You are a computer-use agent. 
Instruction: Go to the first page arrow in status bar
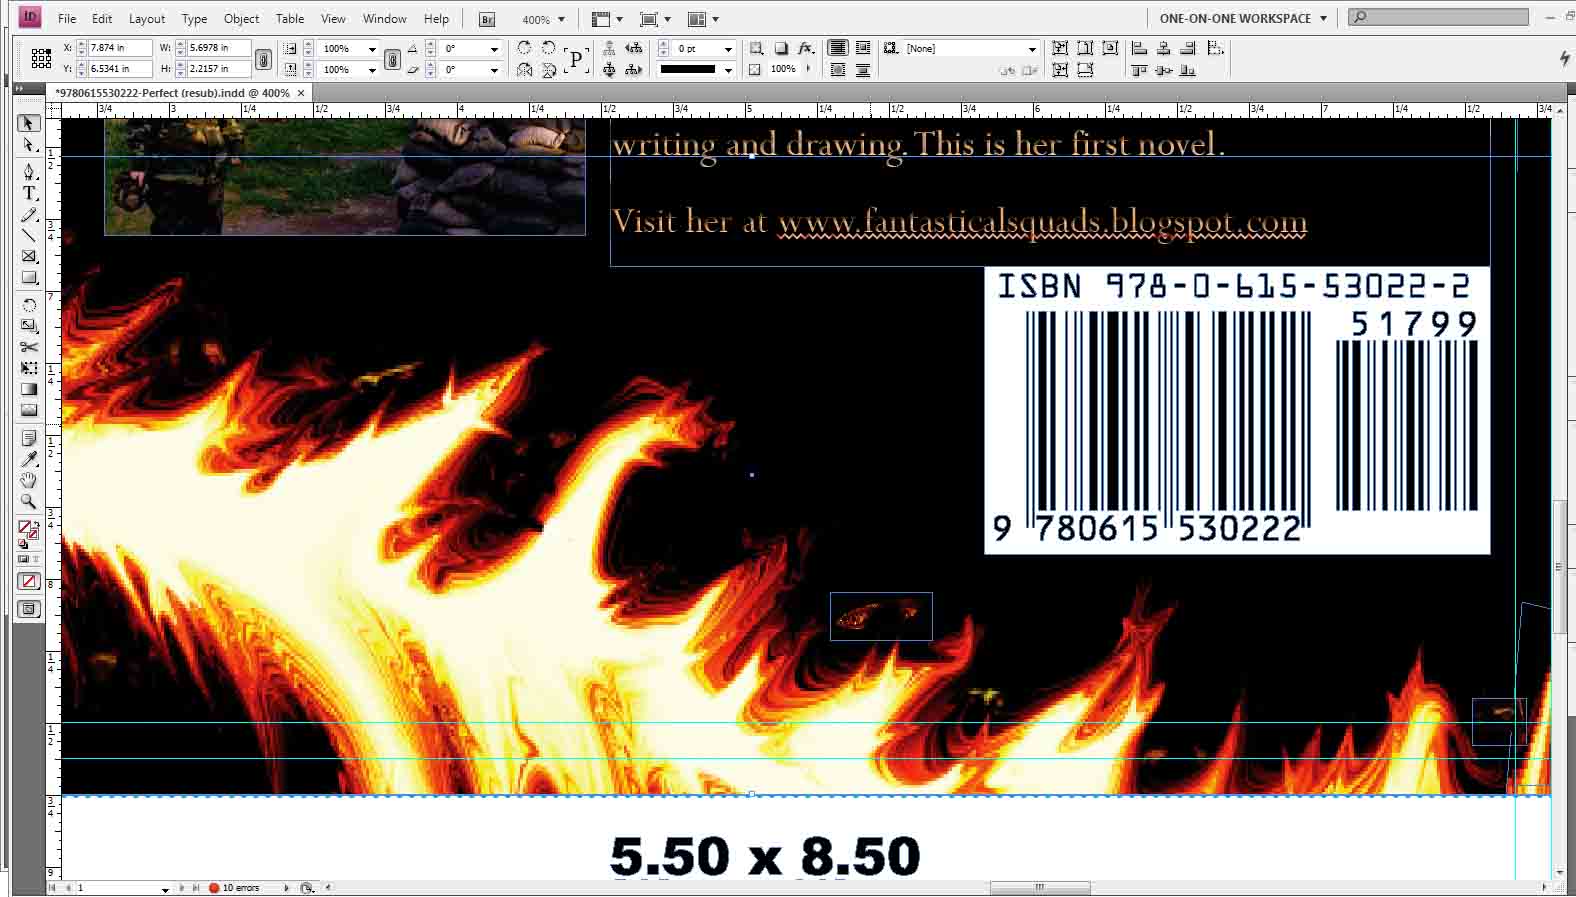tap(53, 887)
